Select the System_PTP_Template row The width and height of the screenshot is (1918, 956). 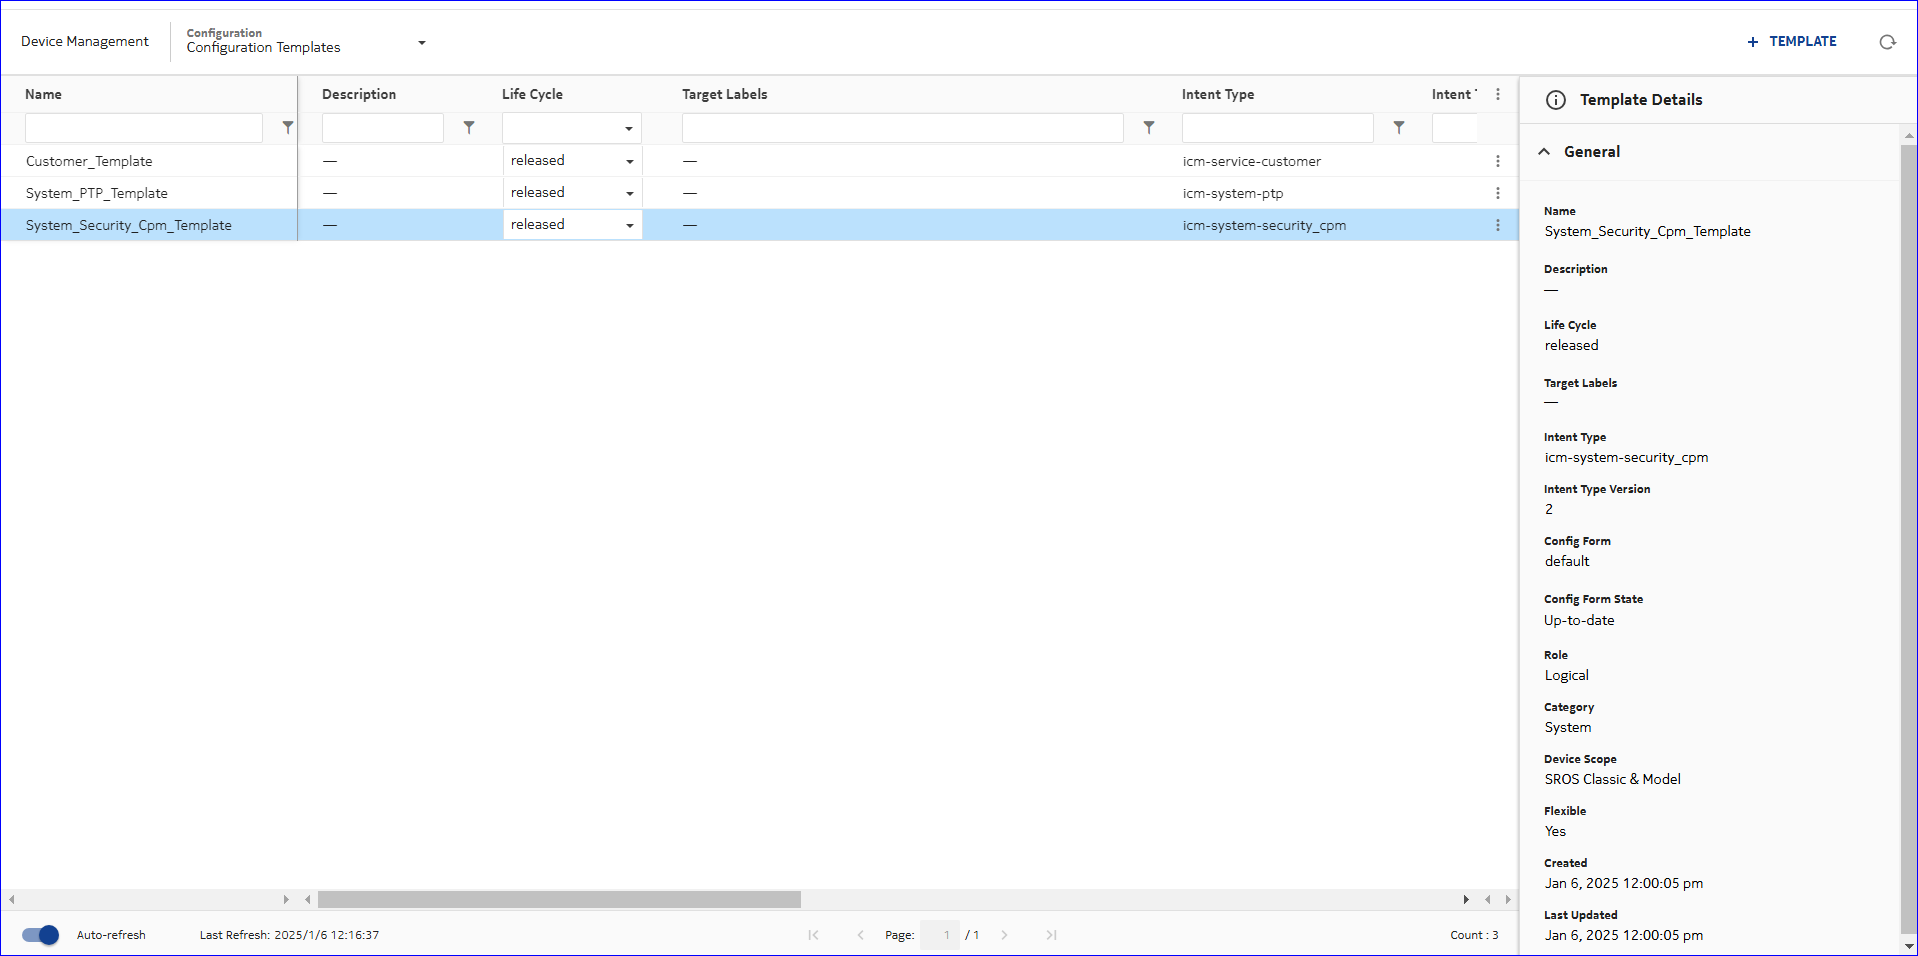pyautogui.click(x=97, y=193)
